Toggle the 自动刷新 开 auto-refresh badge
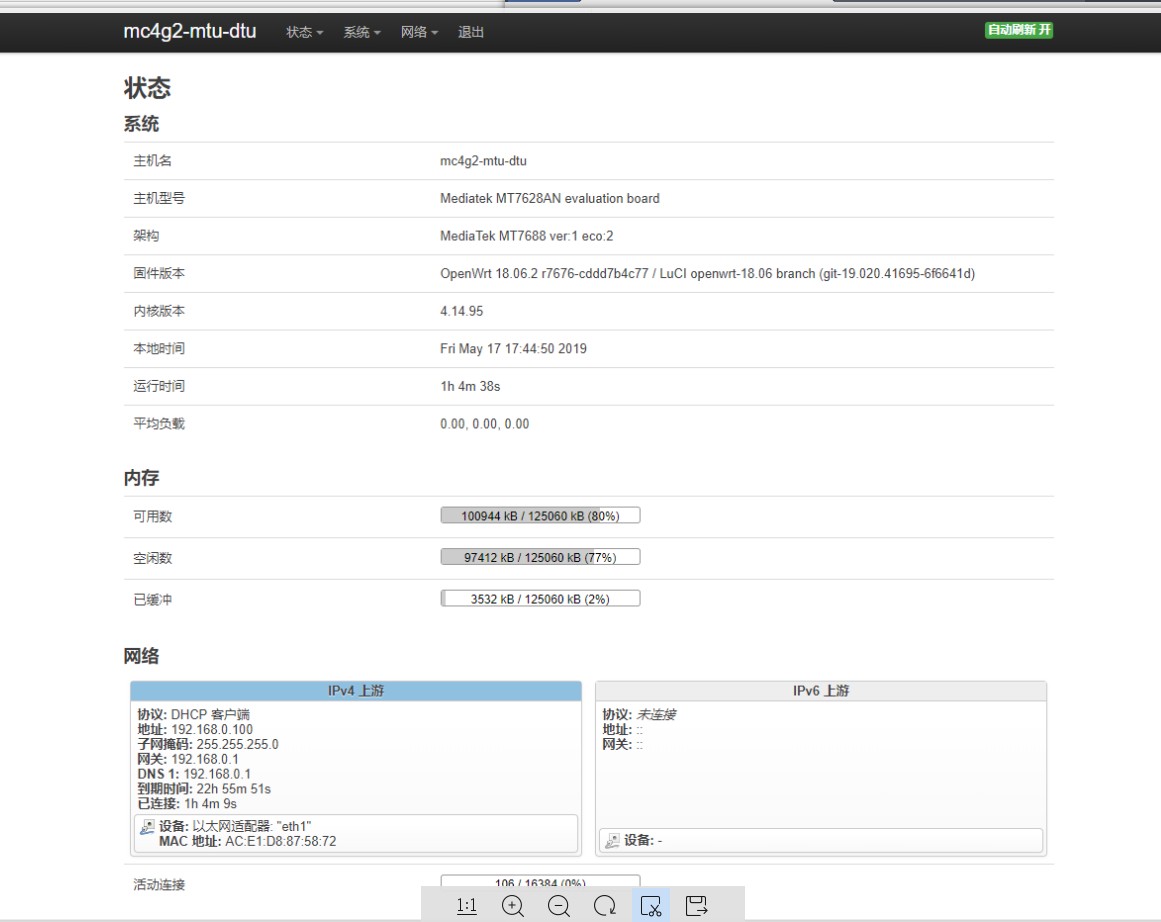Image resolution: width=1161 pixels, height=922 pixels. tap(1019, 30)
